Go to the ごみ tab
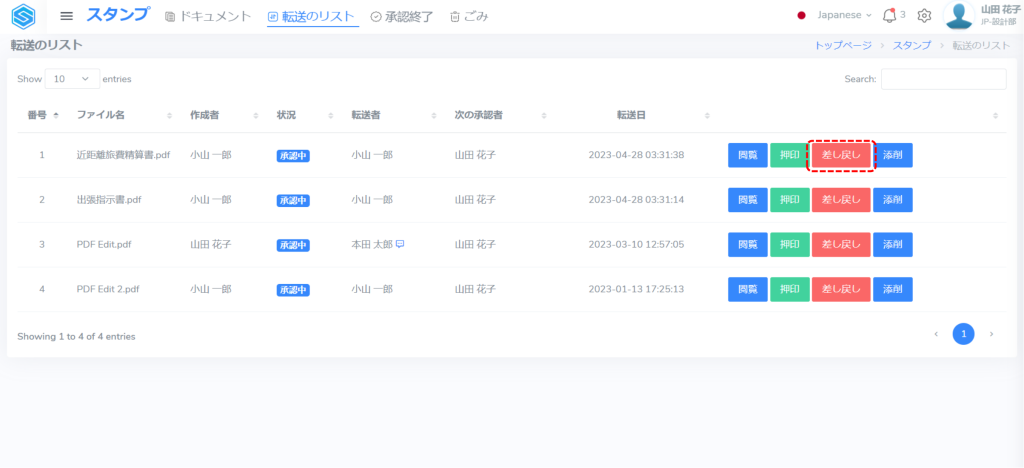This screenshot has width=1024, height=468. point(469,16)
